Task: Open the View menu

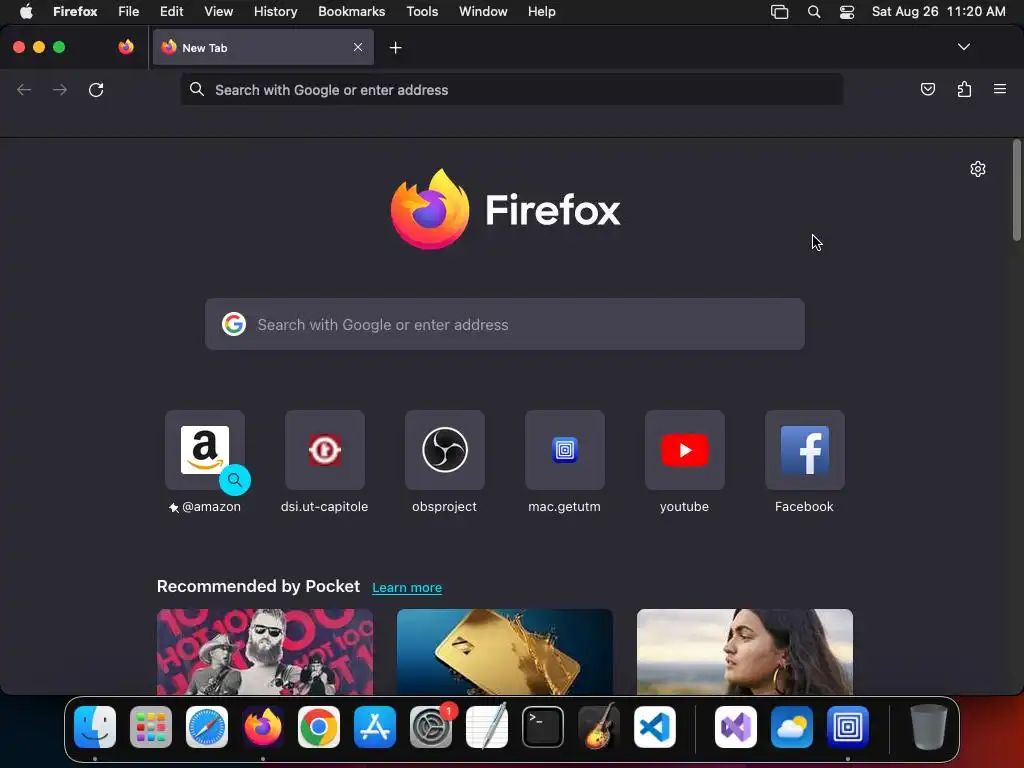Action: coord(218,11)
